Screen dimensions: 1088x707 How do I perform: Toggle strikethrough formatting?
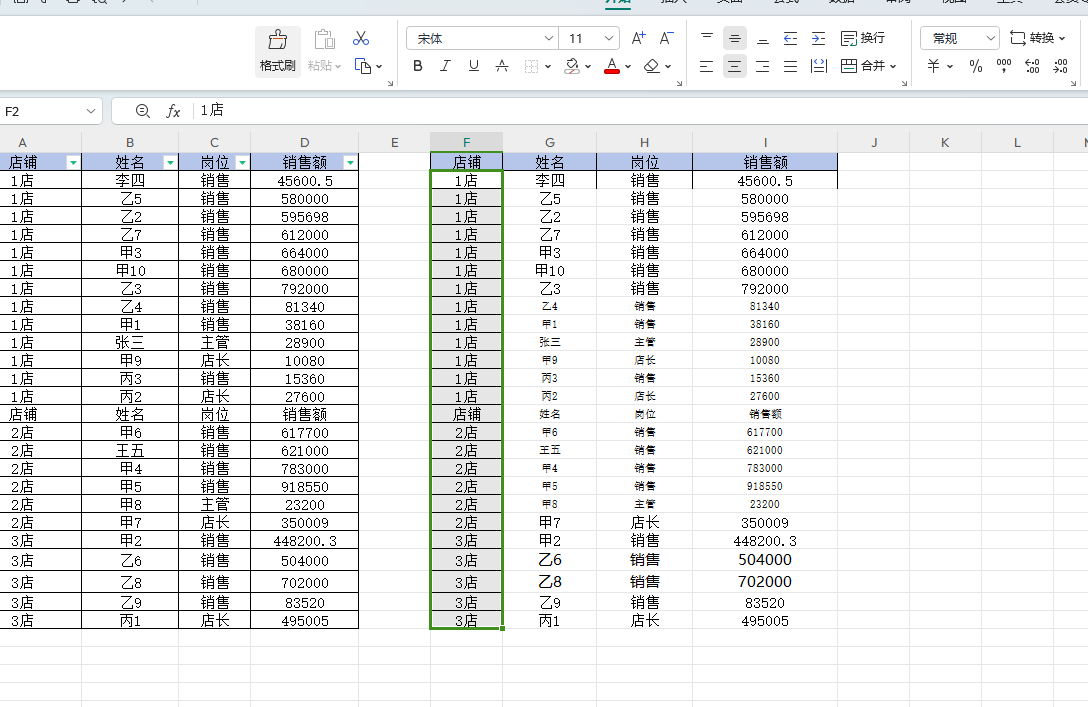coord(502,66)
